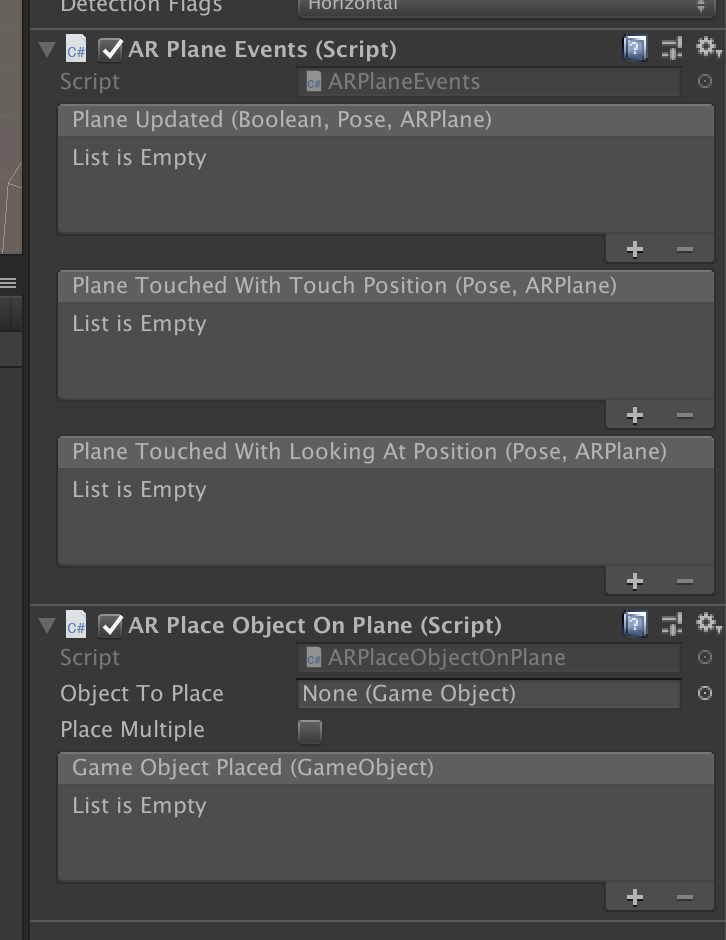Click minus under Plane Touched With Touch Position

[x=684, y=414]
